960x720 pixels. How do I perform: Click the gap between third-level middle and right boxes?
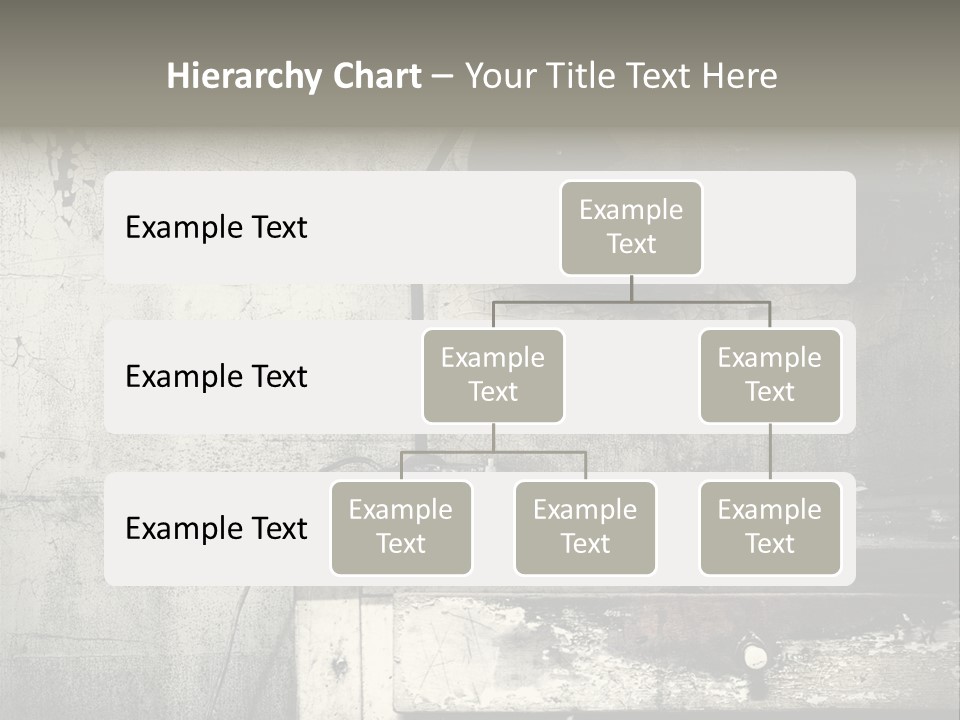[x=677, y=528]
